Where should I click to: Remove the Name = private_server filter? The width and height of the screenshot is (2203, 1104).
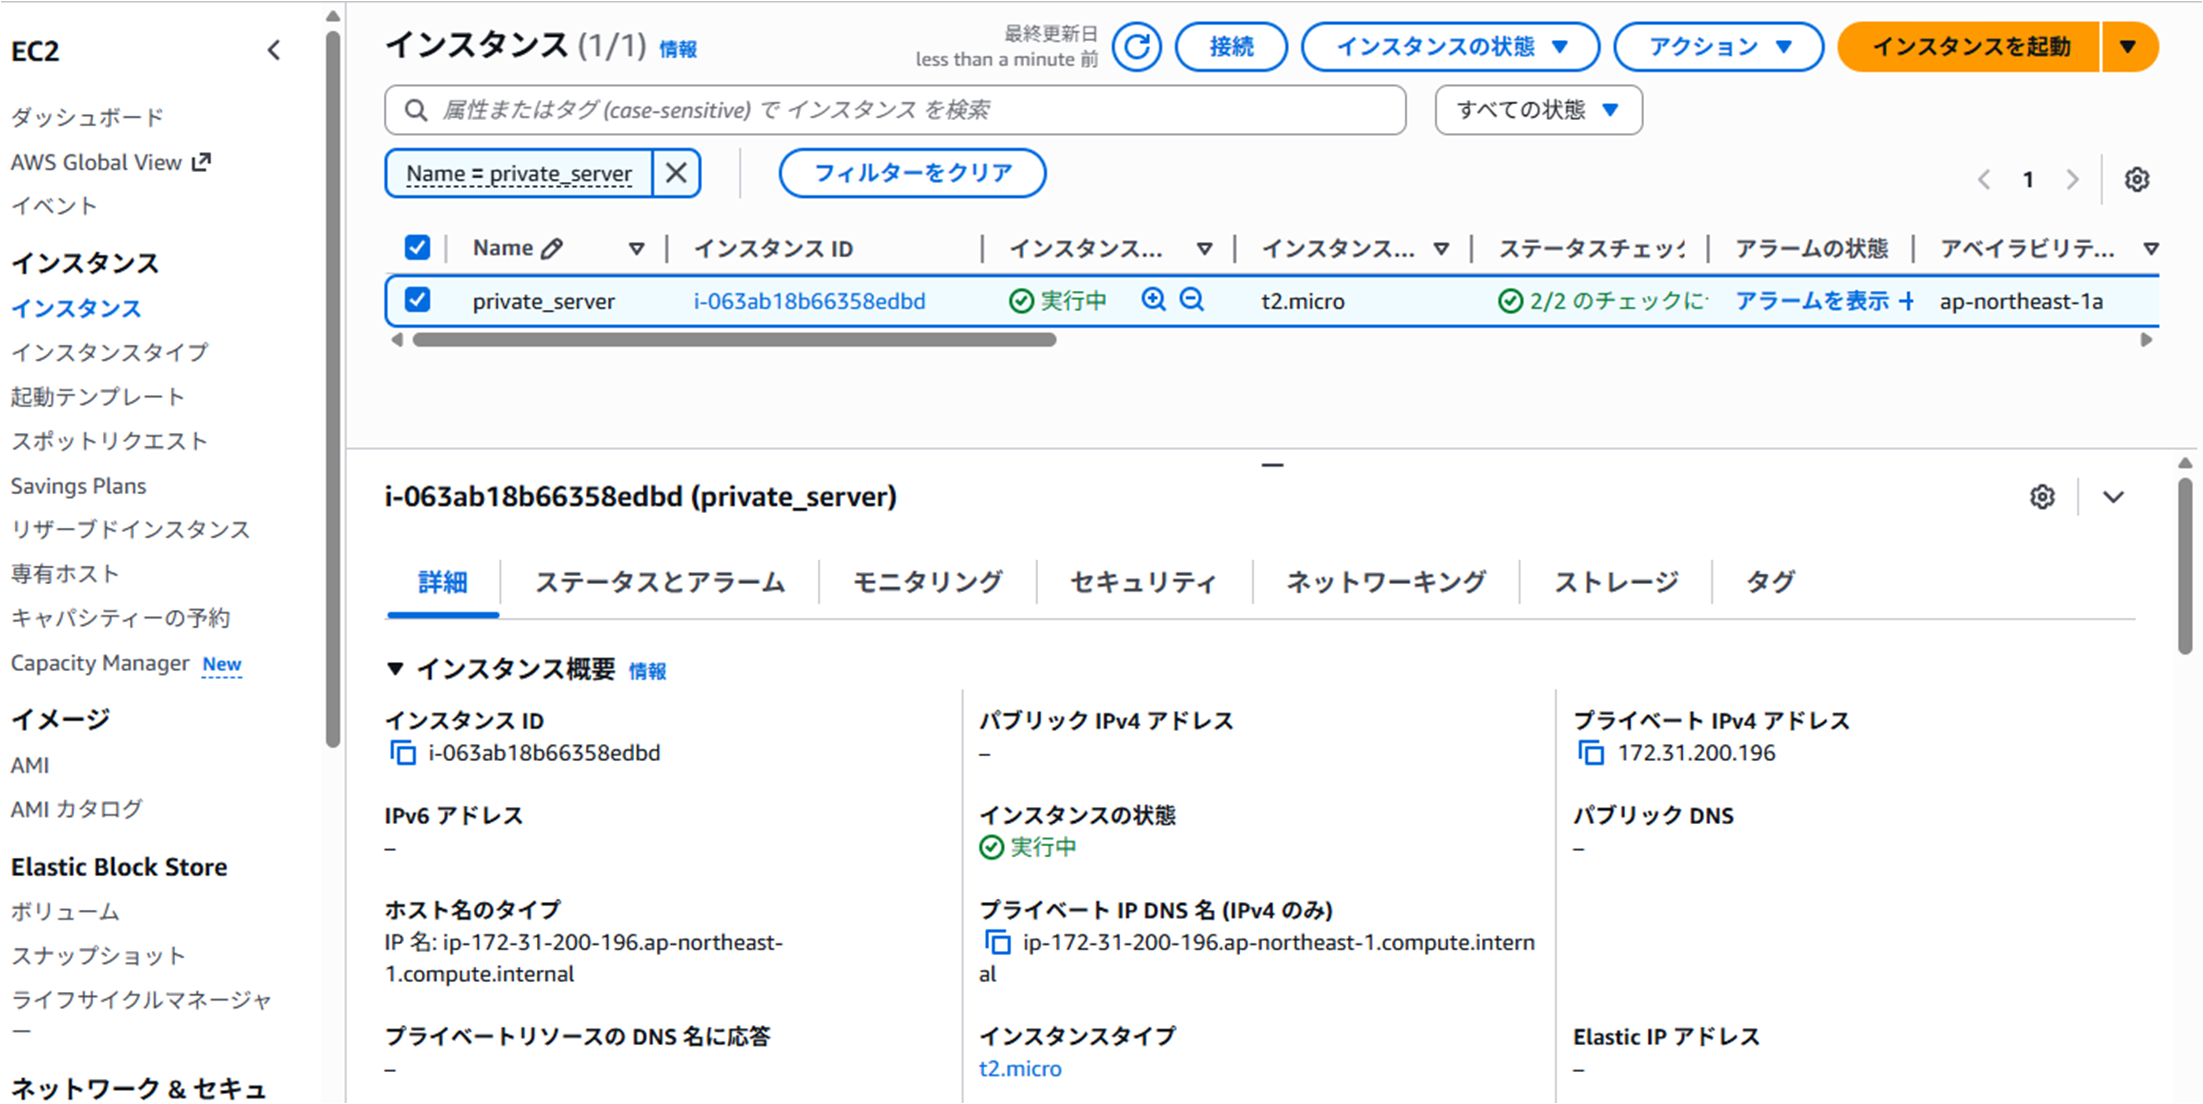(x=676, y=173)
